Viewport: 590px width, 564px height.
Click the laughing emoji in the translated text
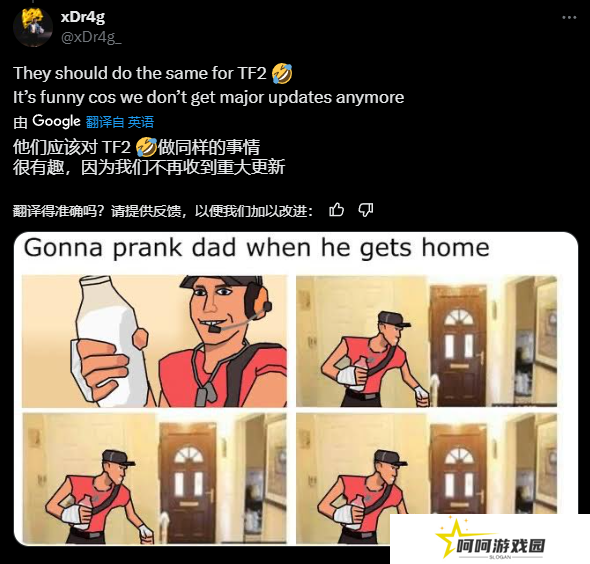coord(146,147)
